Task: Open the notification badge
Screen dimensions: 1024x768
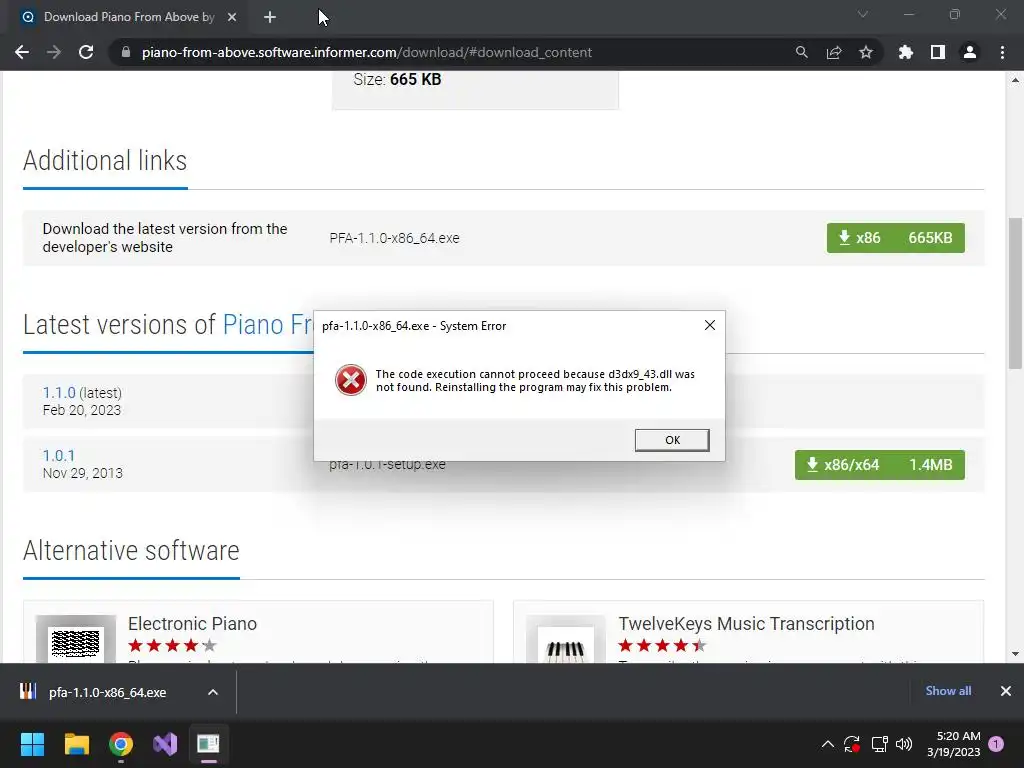Action: pos(996,744)
